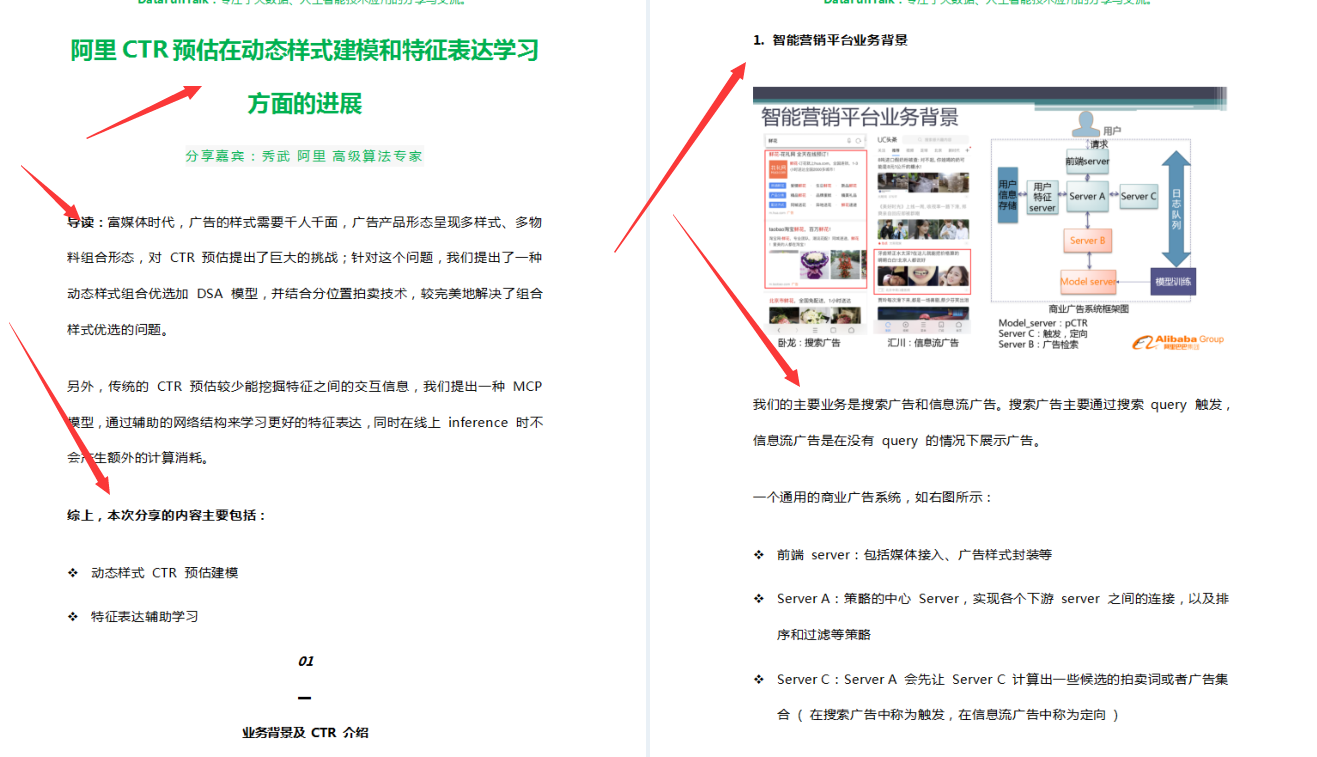Click the line 一个通用的商业广告系统，如右图所示：
Screen dimensions: 1317x757
[873, 497]
